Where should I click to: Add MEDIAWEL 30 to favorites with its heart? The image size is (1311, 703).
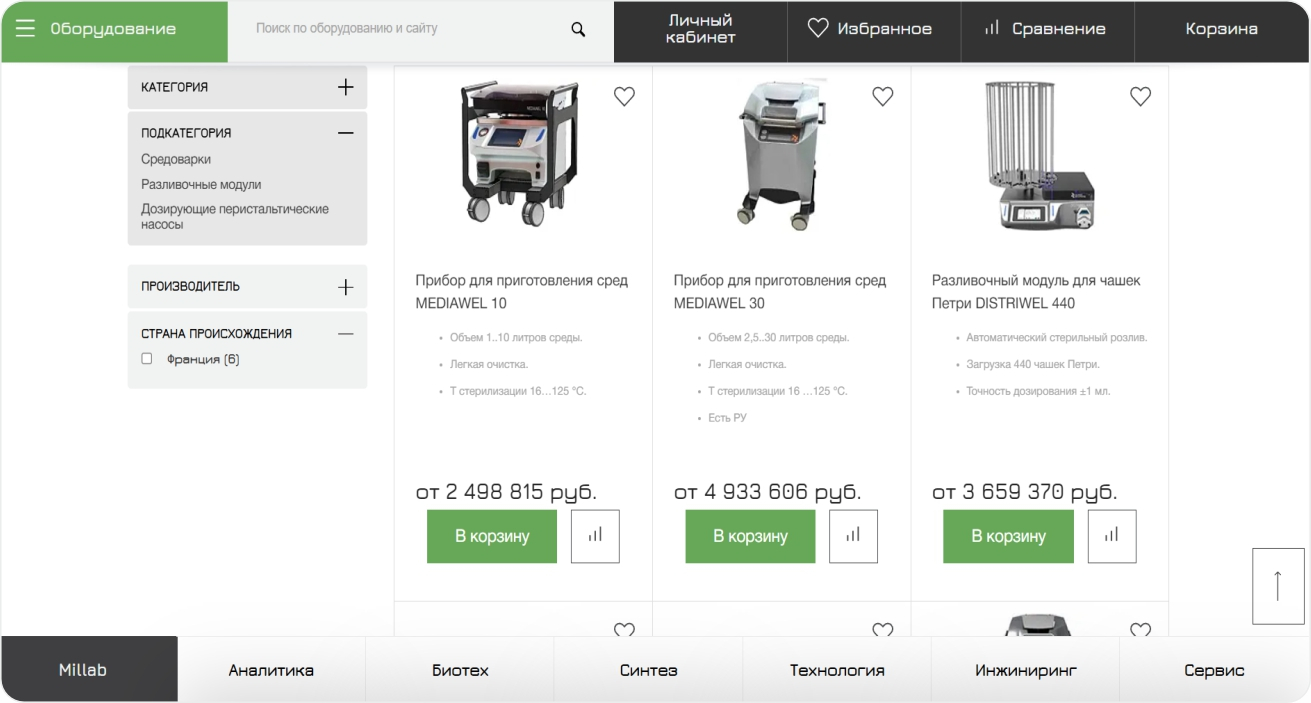[882, 97]
